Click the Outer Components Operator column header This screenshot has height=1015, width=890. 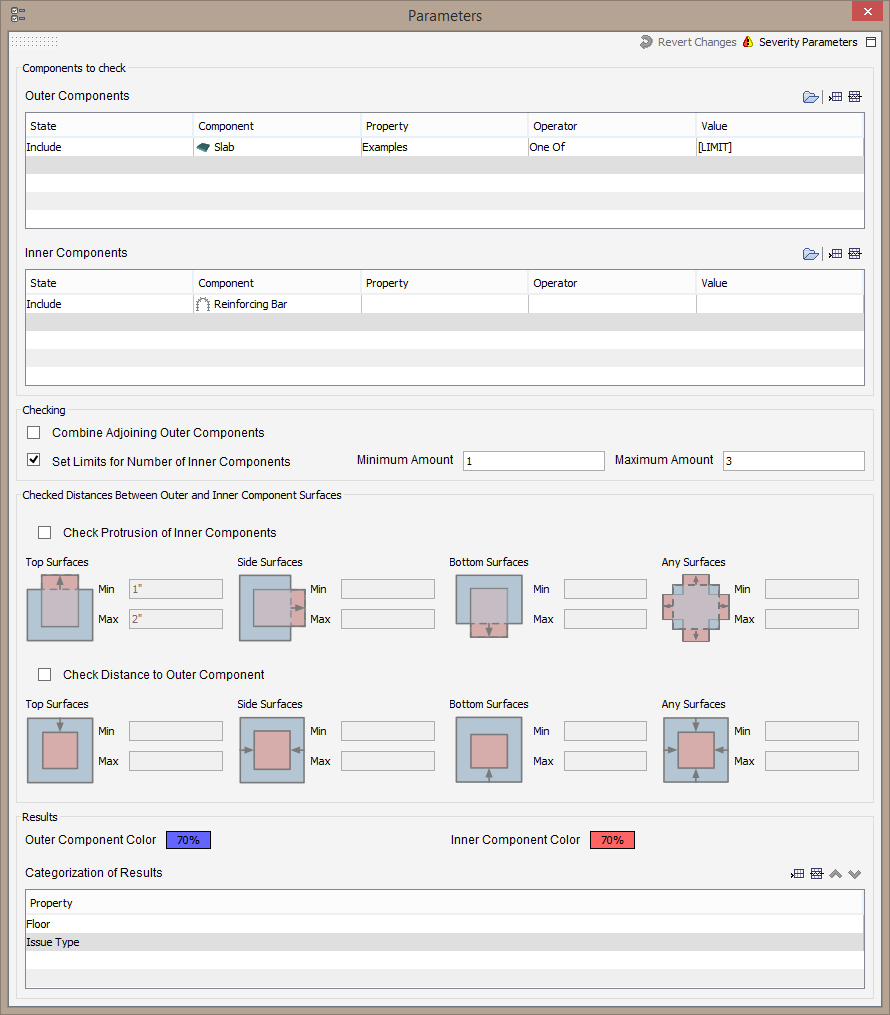point(612,126)
